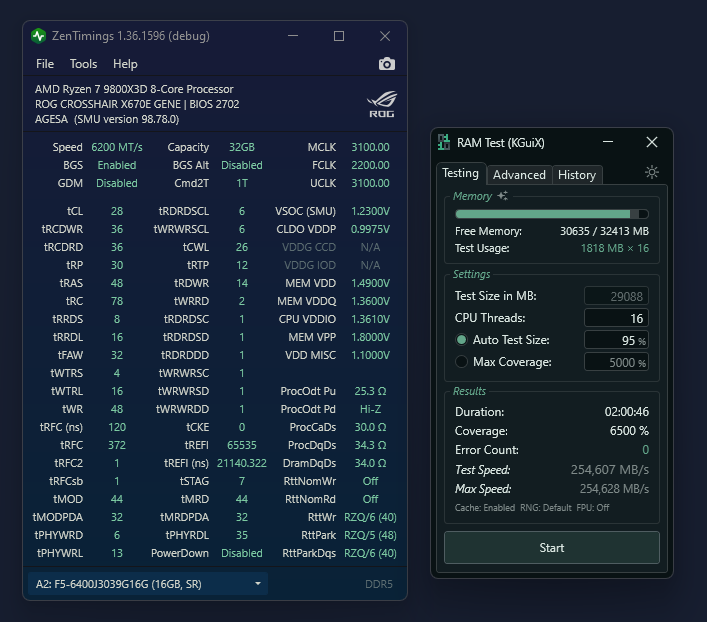
Task: Open the Help menu
Action: tap(125, 64)
